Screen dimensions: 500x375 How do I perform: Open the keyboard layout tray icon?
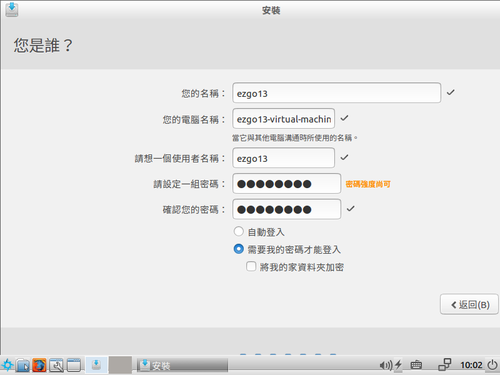coord(416,365)
